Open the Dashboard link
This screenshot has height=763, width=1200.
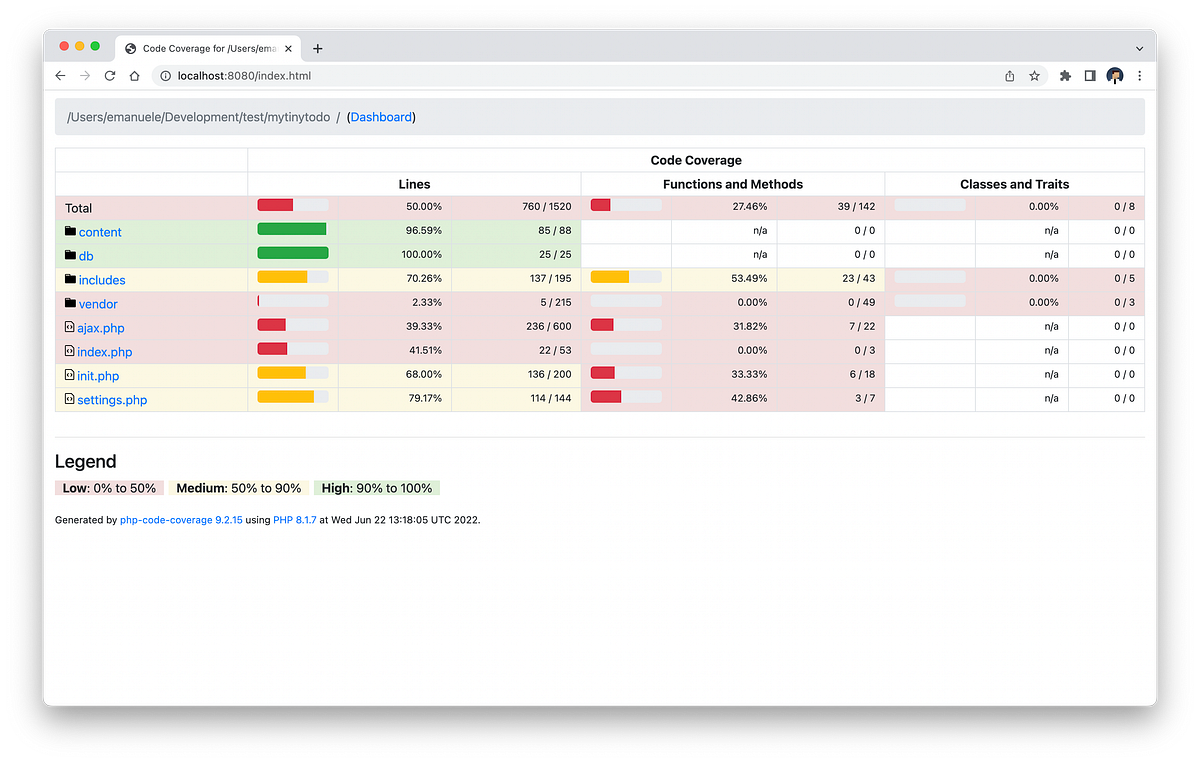pyautogui.click(x=381, y=117)
